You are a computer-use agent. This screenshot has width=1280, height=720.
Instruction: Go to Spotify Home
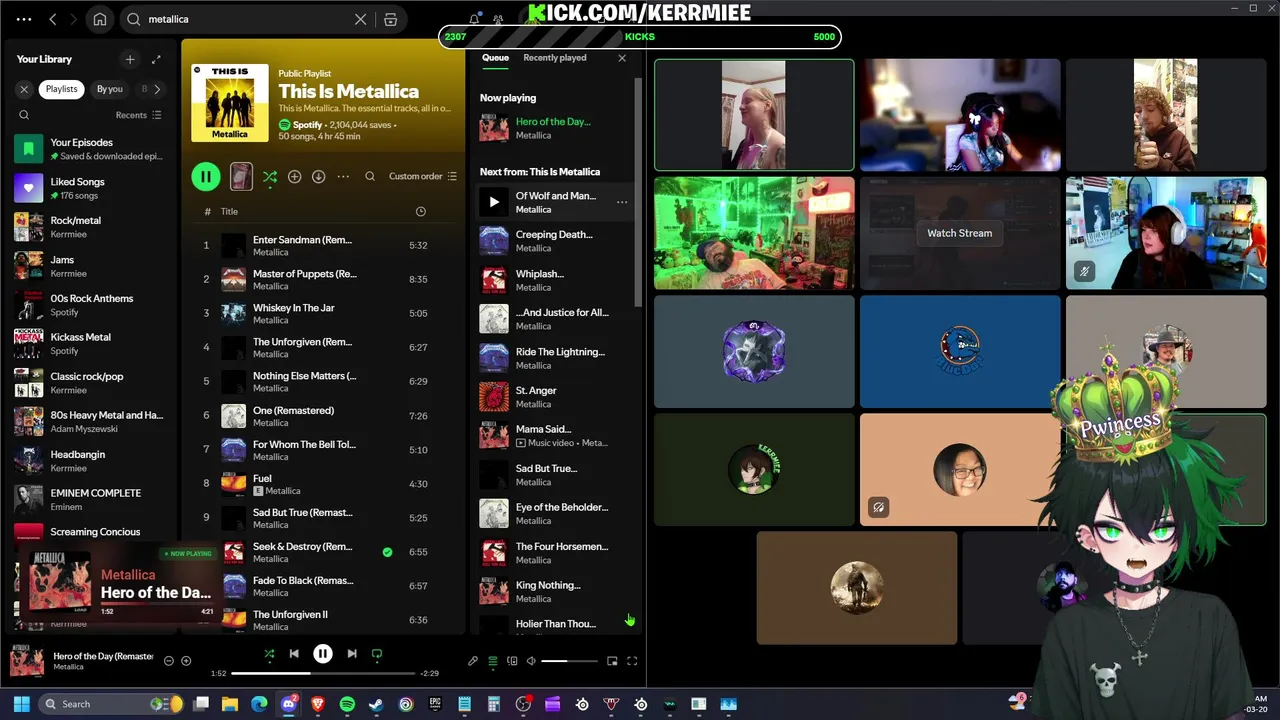100,19
